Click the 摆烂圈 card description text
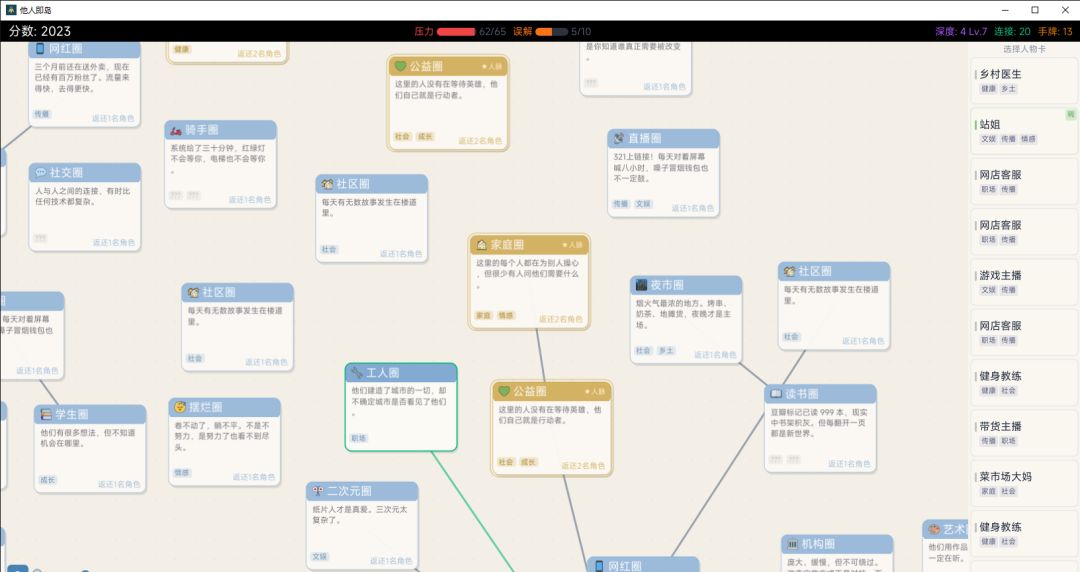 pyautogui.click(x=222, y=436)
